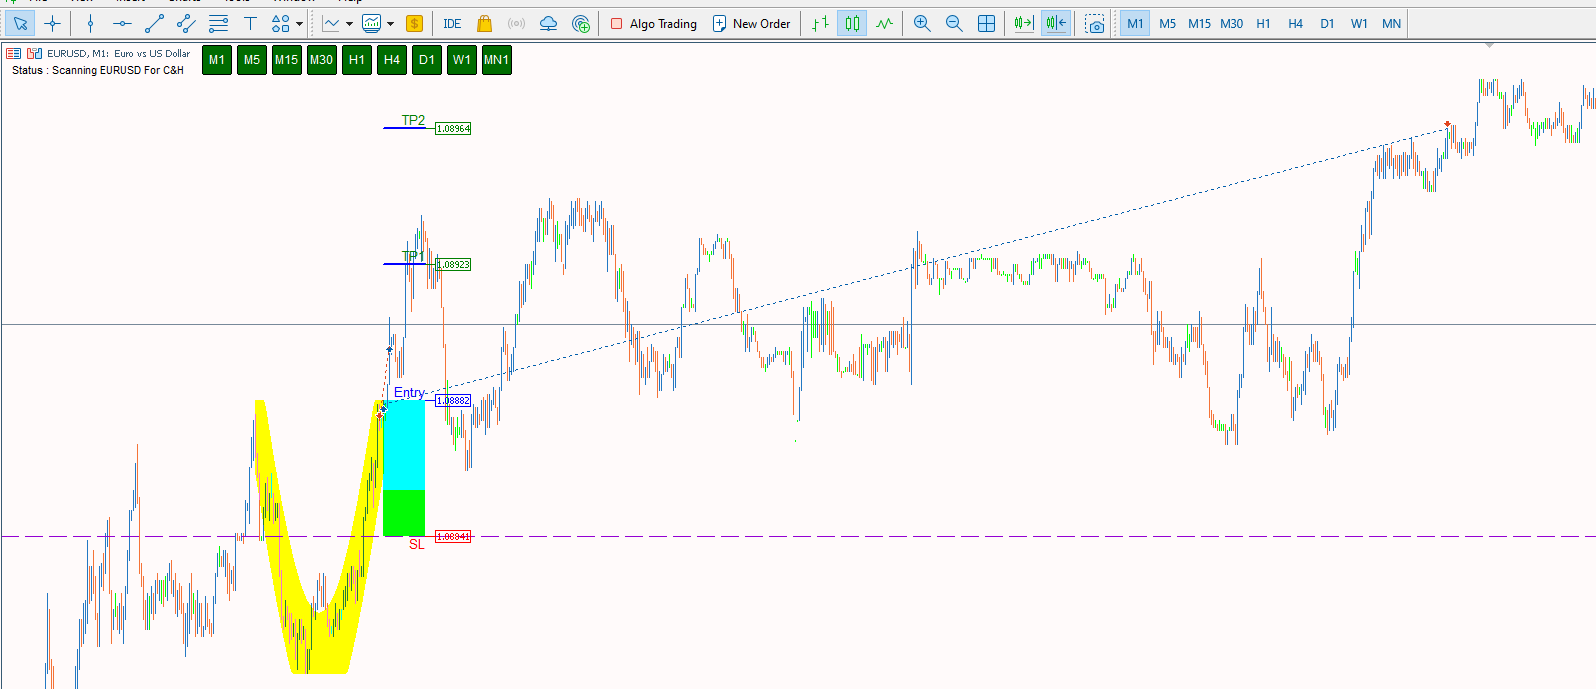Toggle chart shift from right border
The width and height of the screenshot is (1596, 689).
pos(1056,23)
